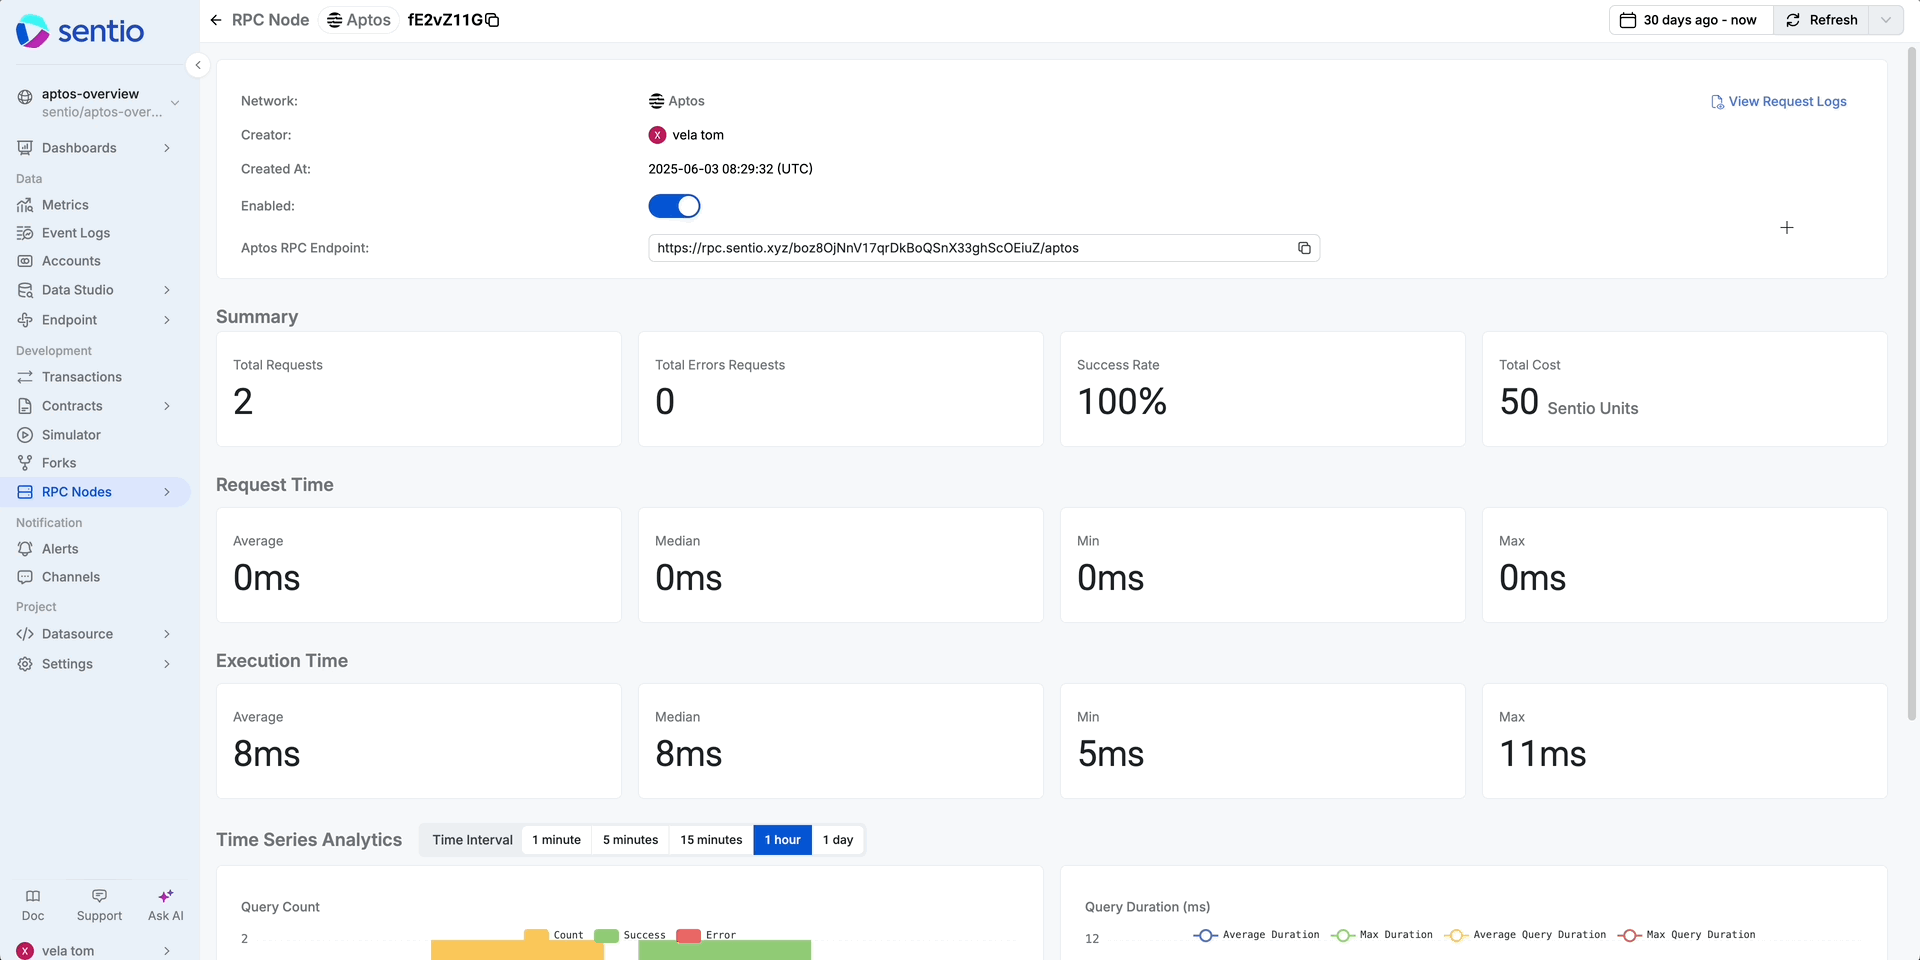Toggle Error series in Query Count legend
Screen dimensions: 1920x960
pos(706,935)
